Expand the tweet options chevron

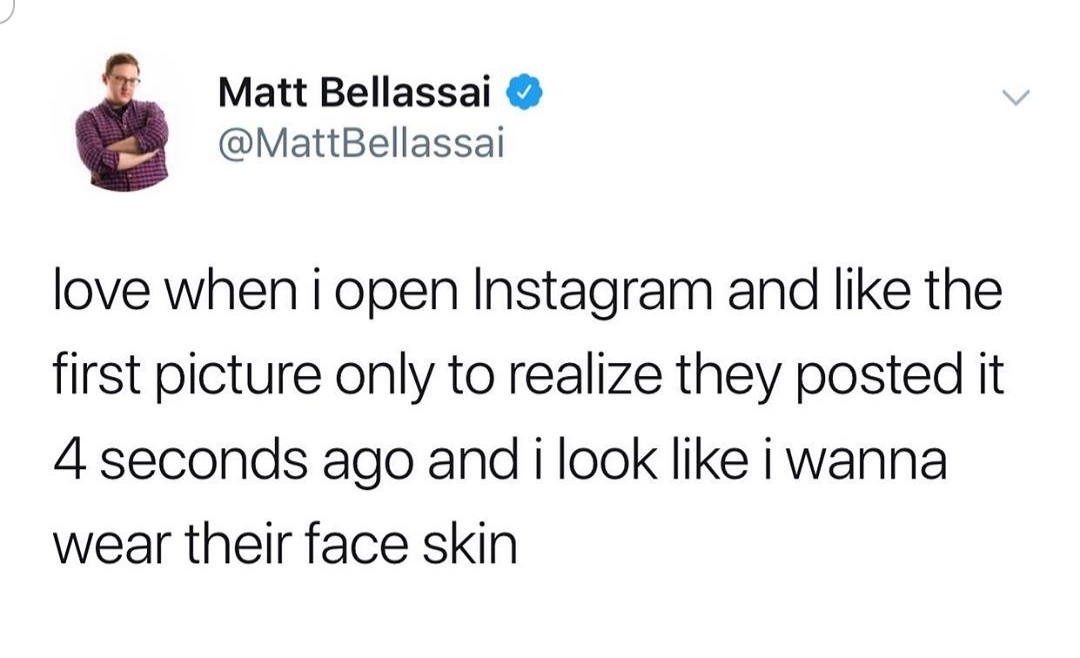tap(1016, 99)
